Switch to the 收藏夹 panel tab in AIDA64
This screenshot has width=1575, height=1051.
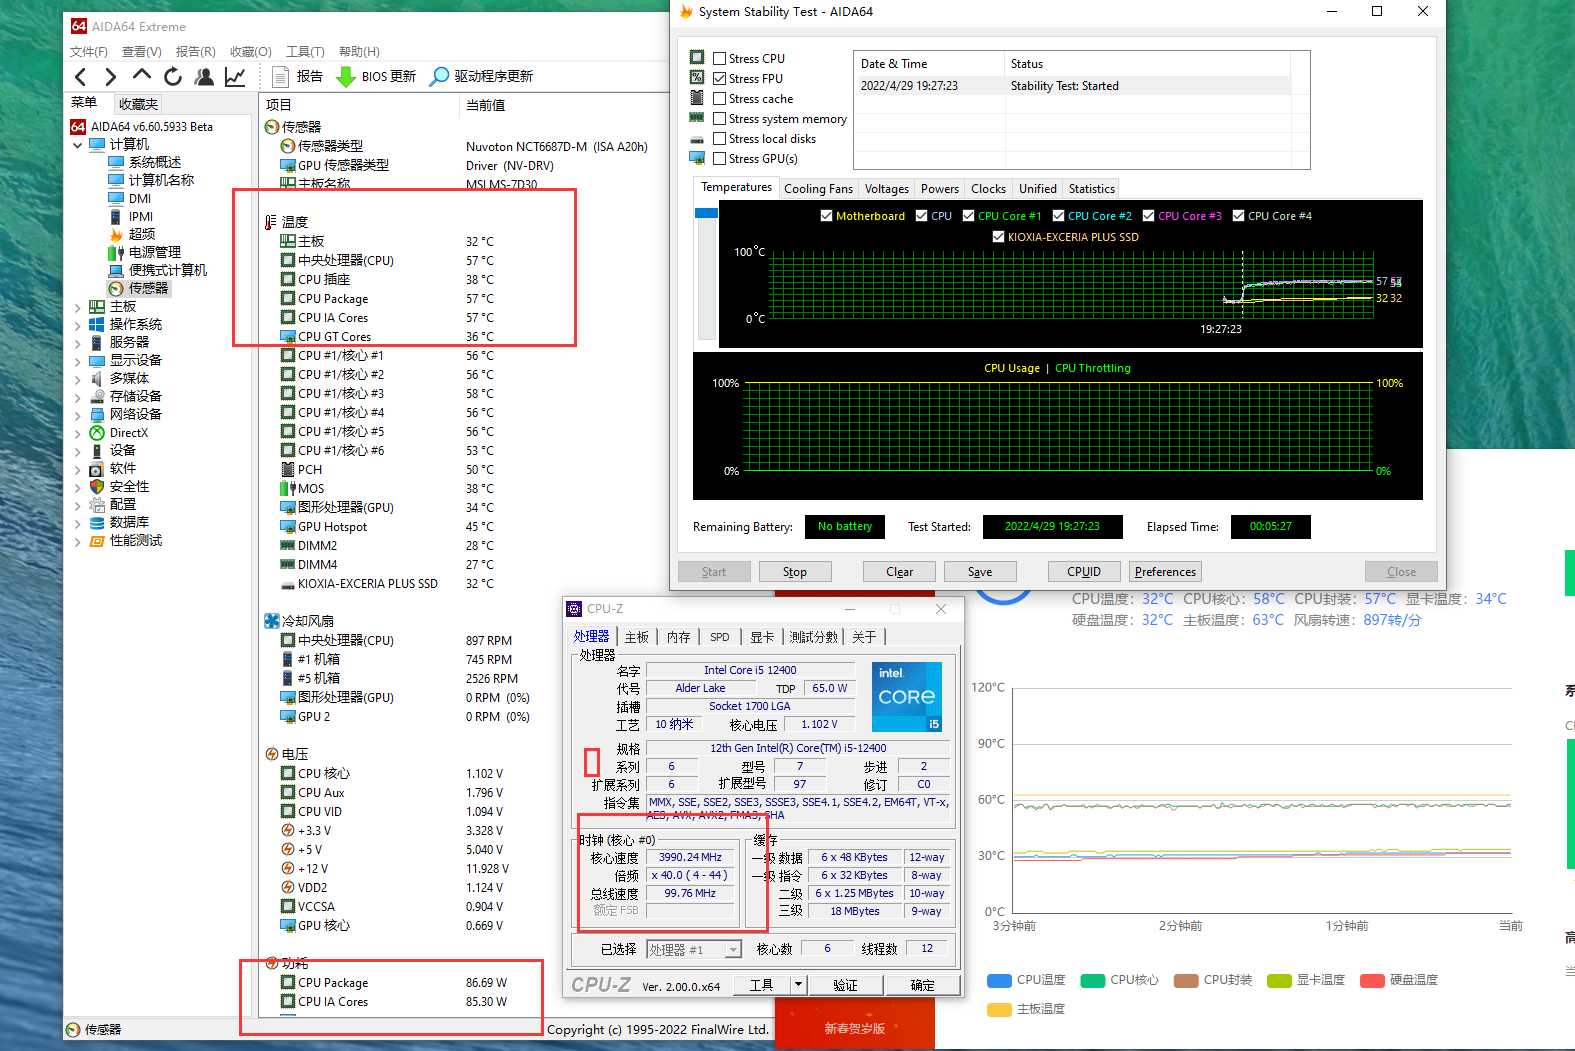point(137,104)
